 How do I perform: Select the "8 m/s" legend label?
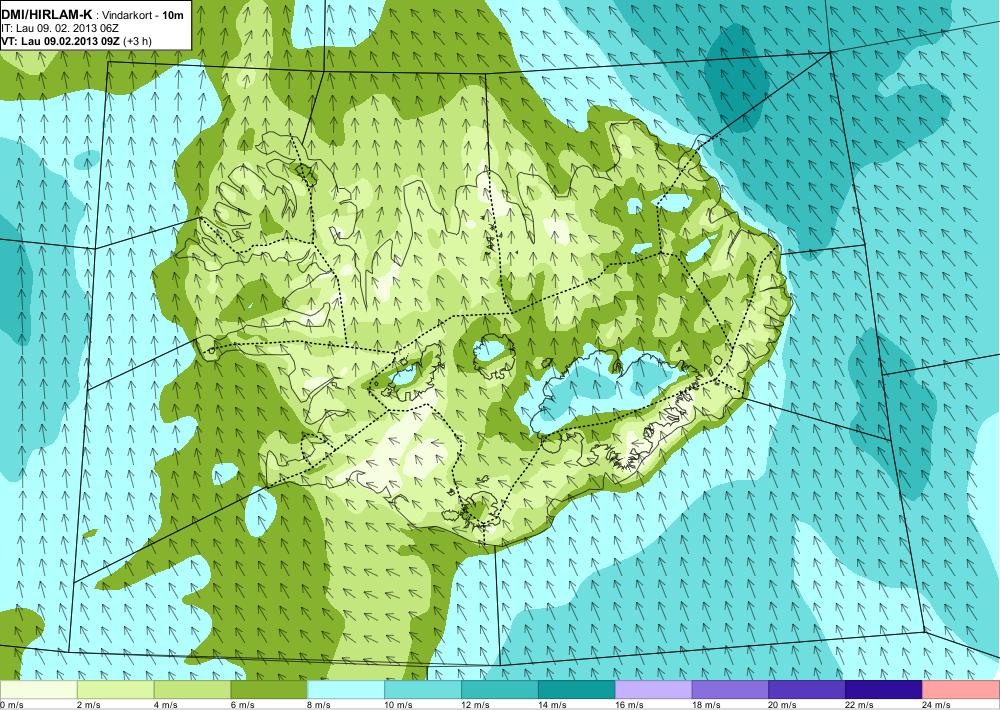pyautogui.click(x=320, y=705)
